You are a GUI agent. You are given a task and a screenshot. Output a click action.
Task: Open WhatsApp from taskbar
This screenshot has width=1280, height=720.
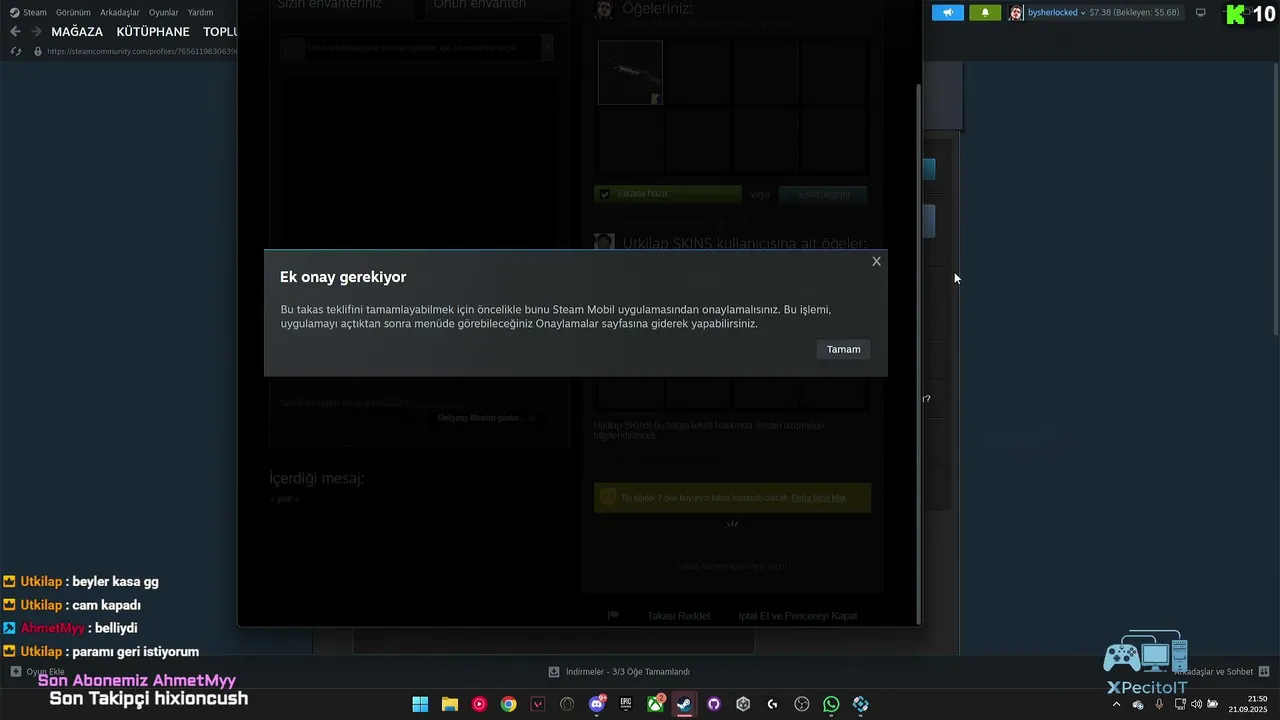pos(831,704)
